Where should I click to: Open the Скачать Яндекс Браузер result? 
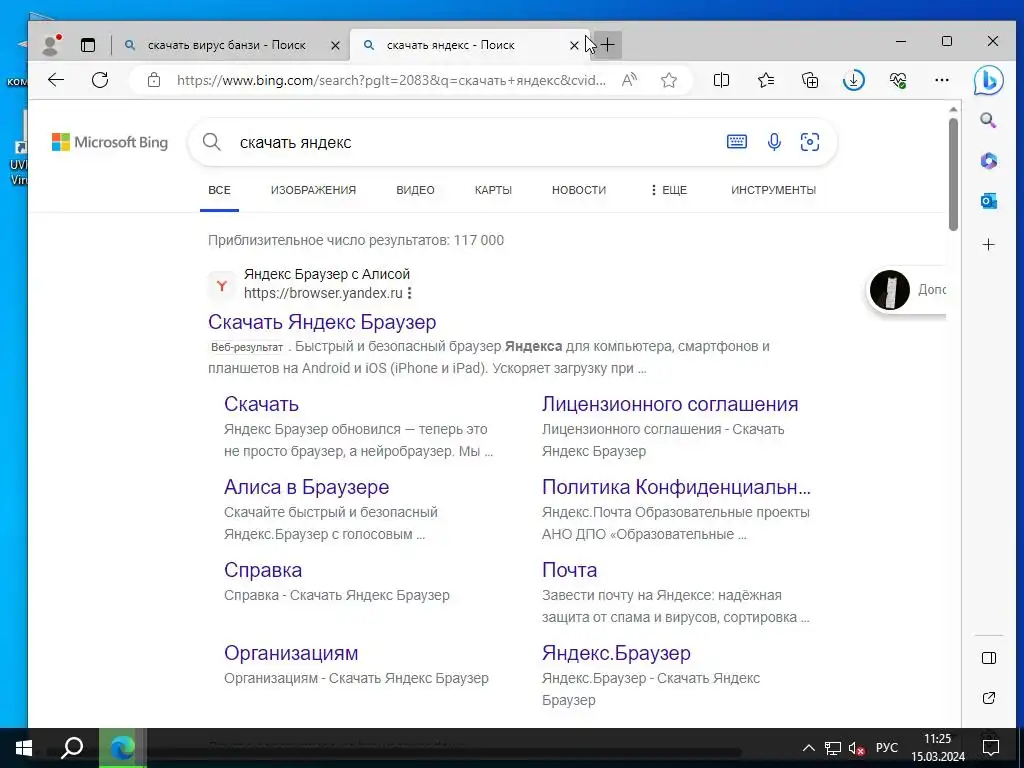322,322
